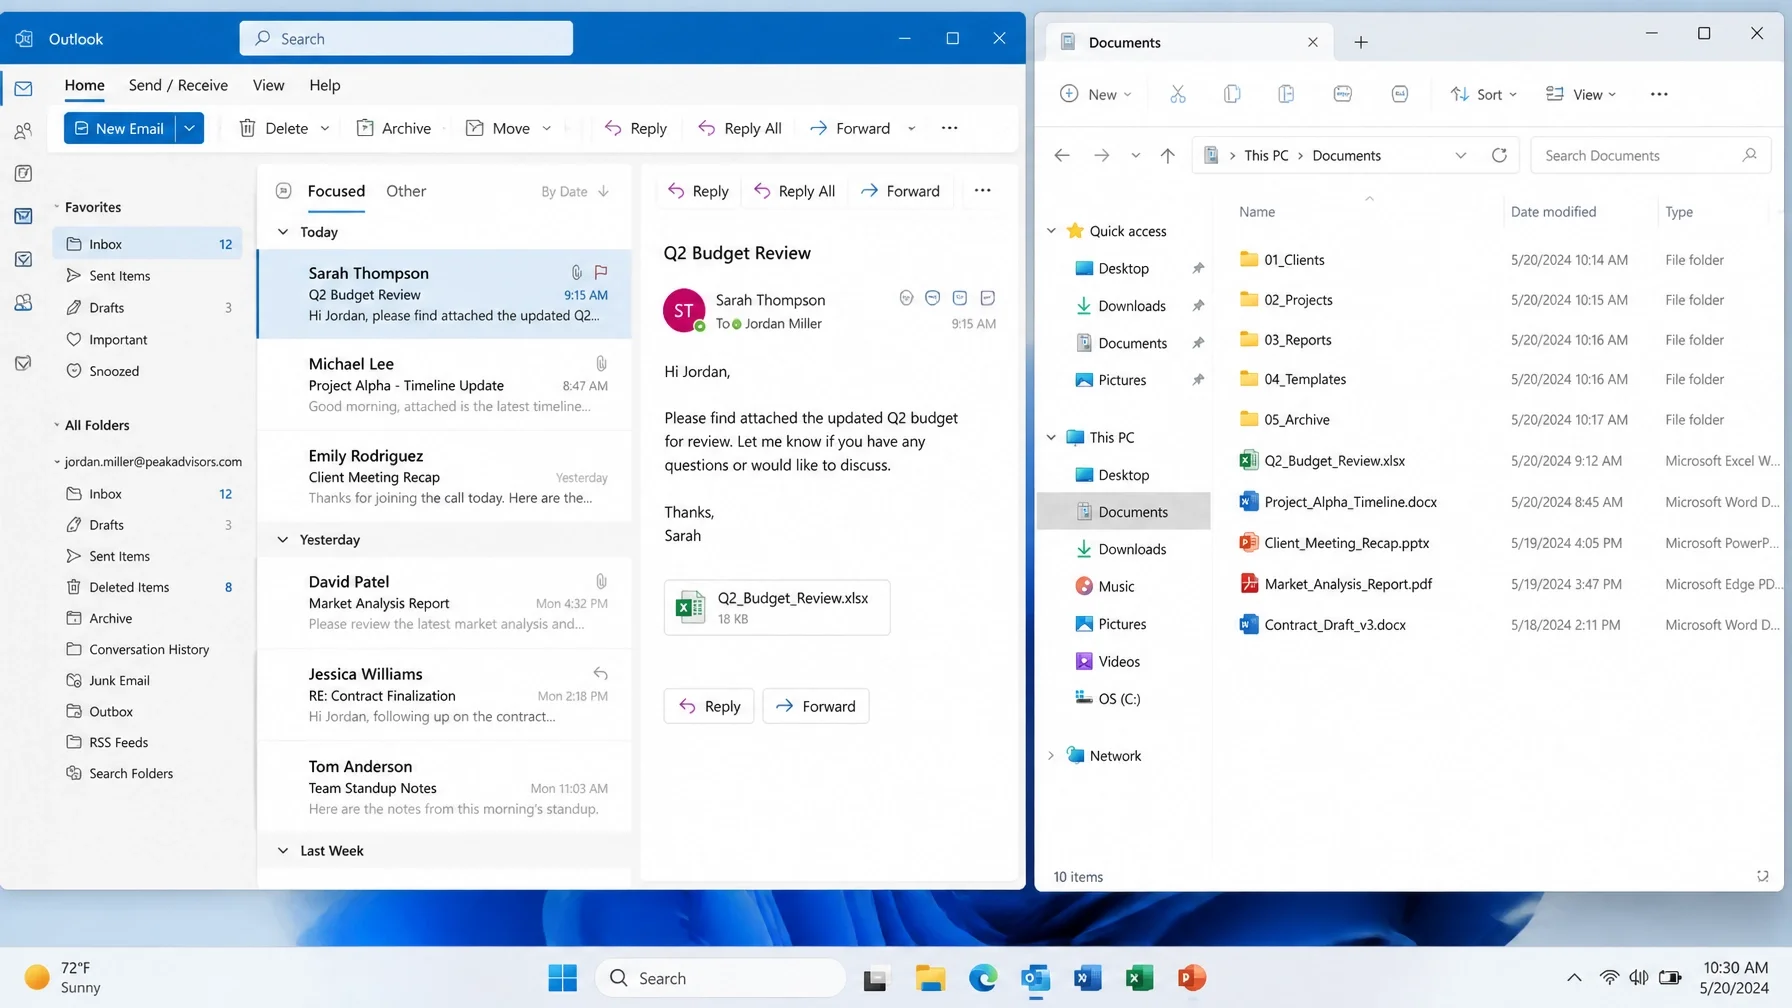Open the Send / Receive tab

178,85
